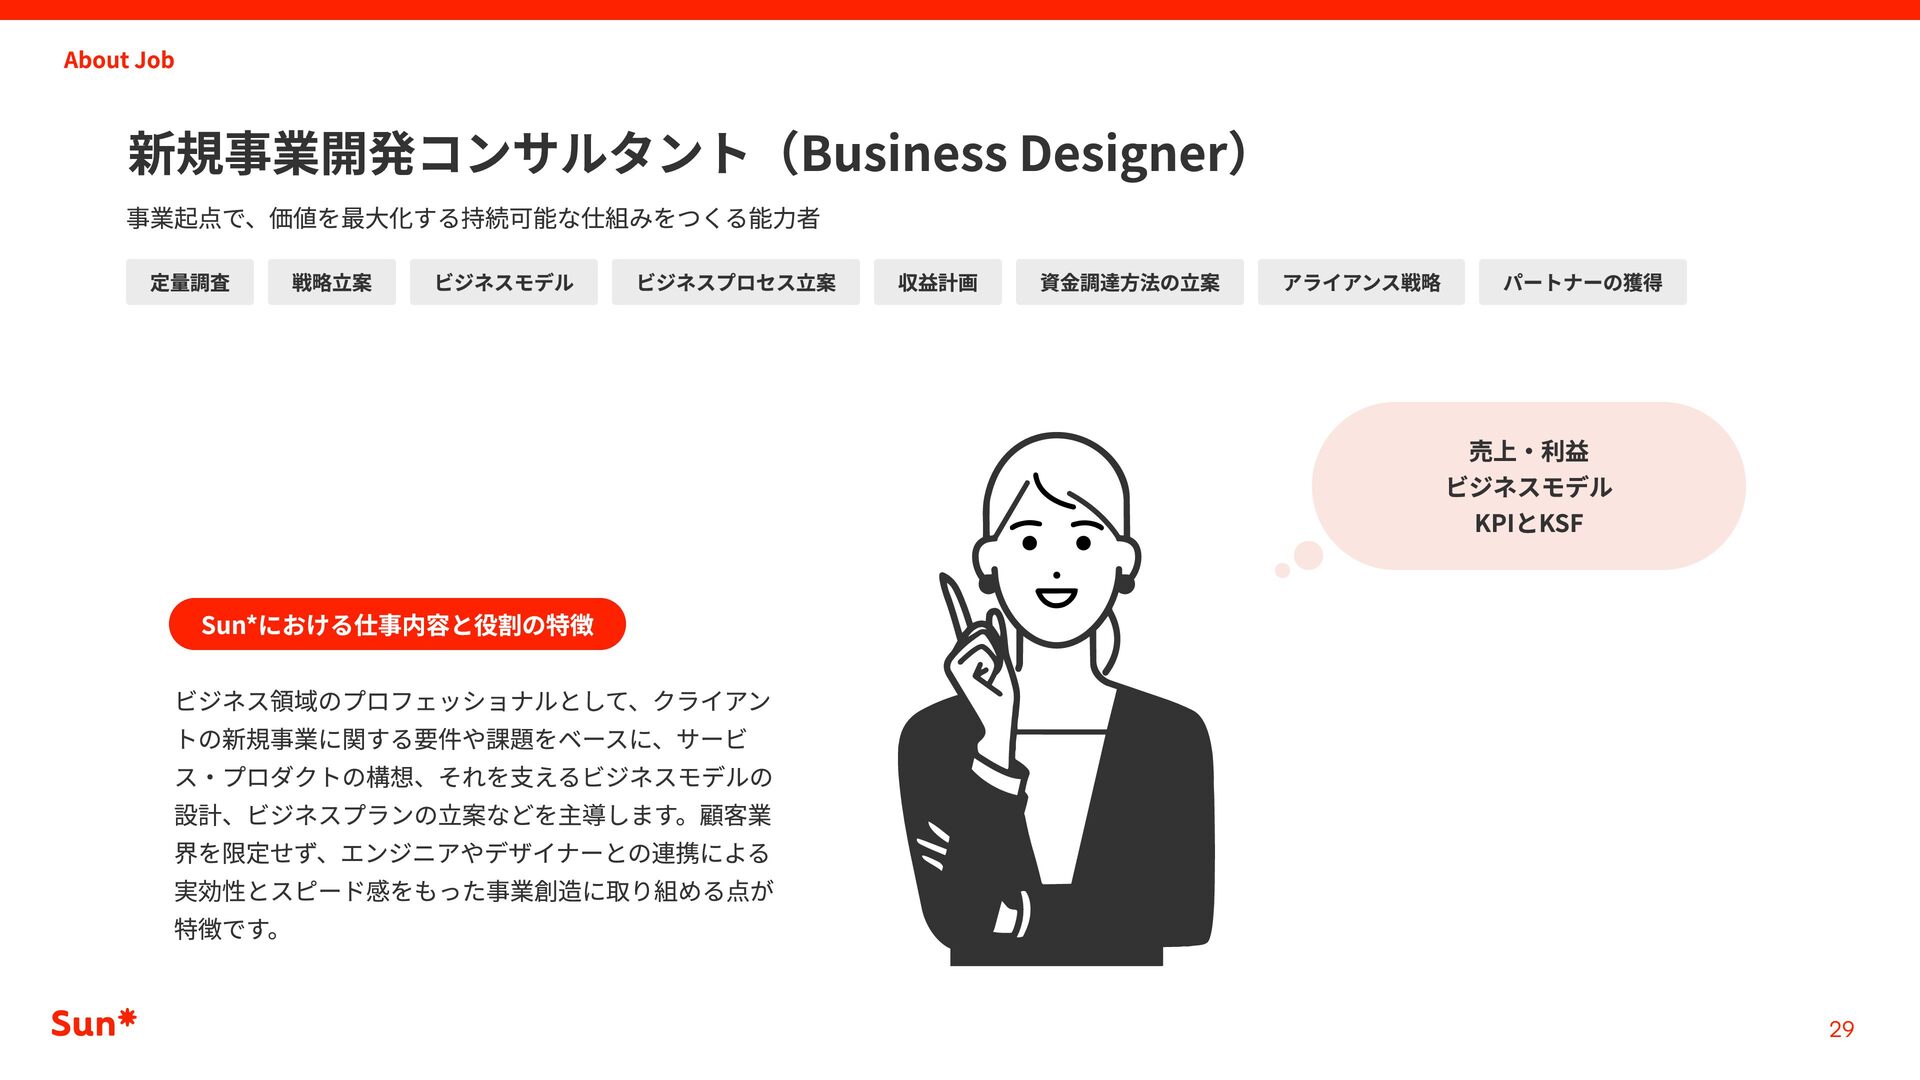Click the small thought bubble dots

1299,560
